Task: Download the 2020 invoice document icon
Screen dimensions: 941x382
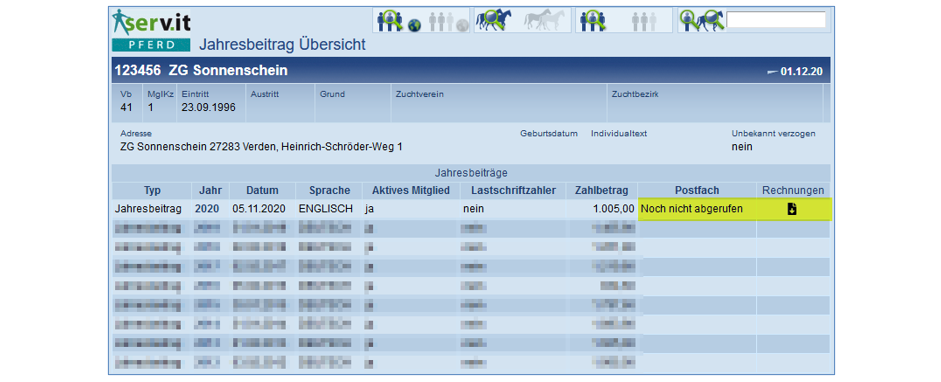Action: pyautogui.click(x=792, y=209)
